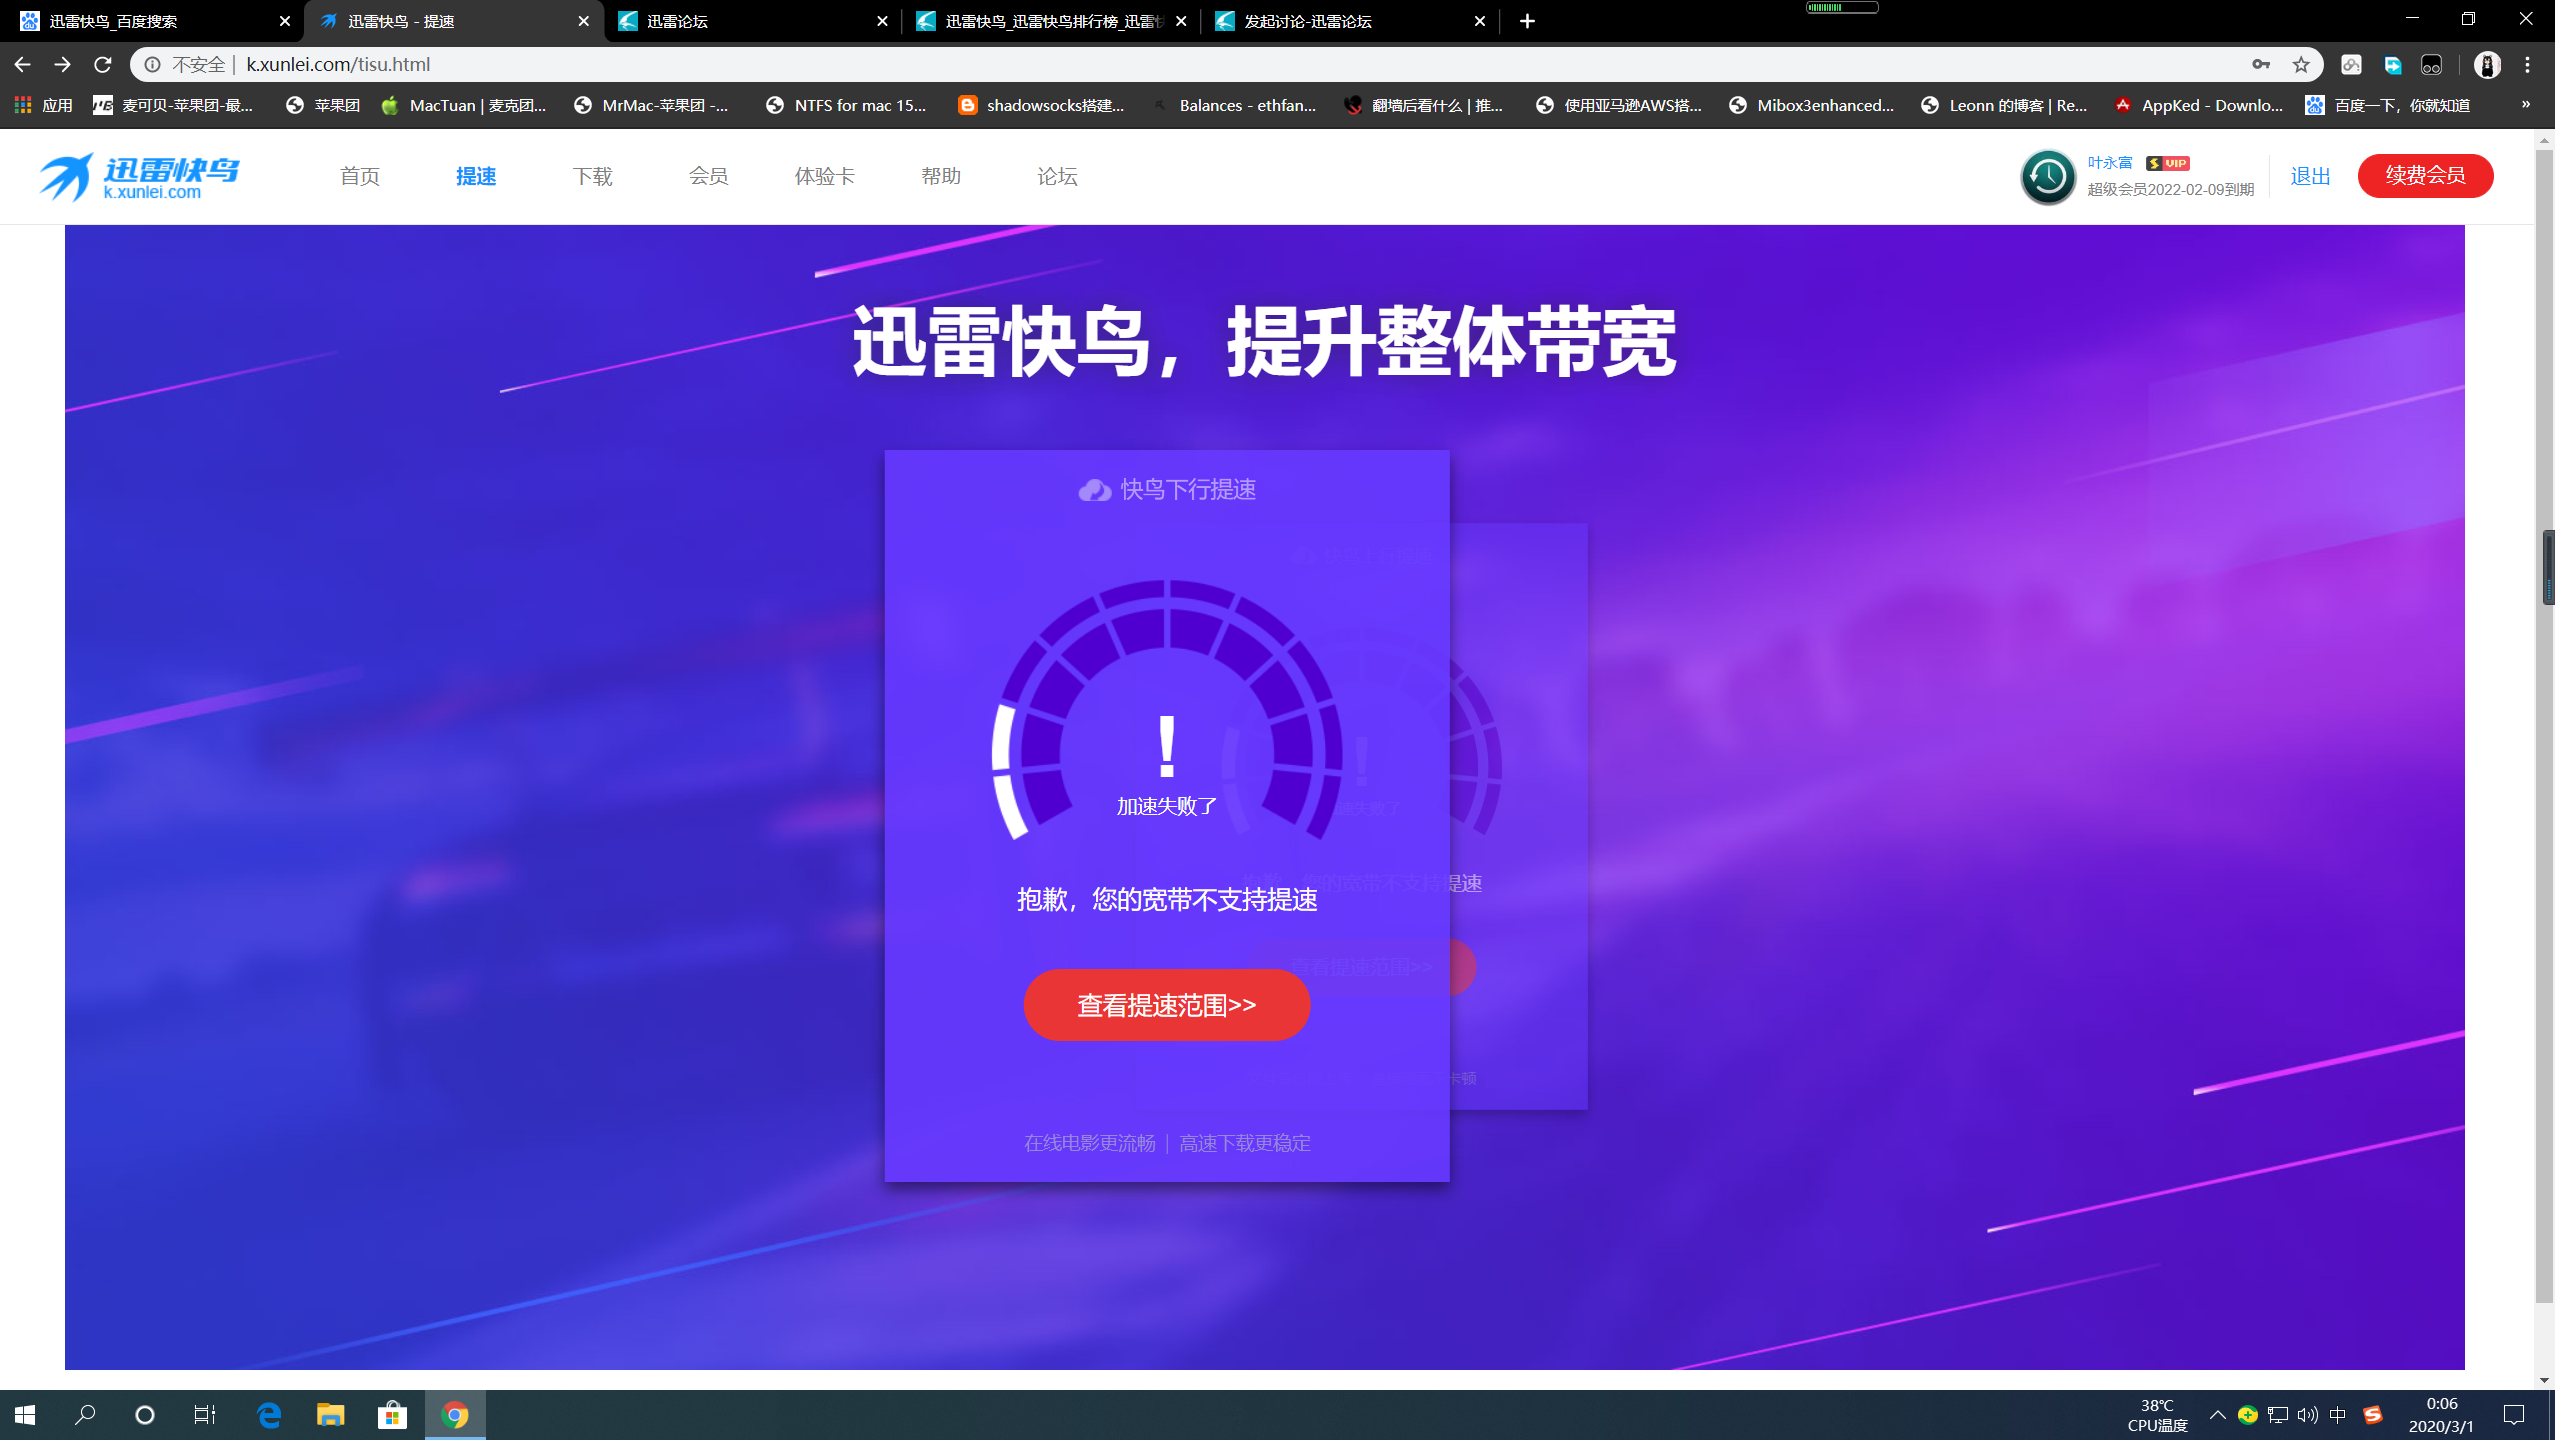Open the notification center icon
The image size is (2555, 1440).
(x=2514, y=1415)
